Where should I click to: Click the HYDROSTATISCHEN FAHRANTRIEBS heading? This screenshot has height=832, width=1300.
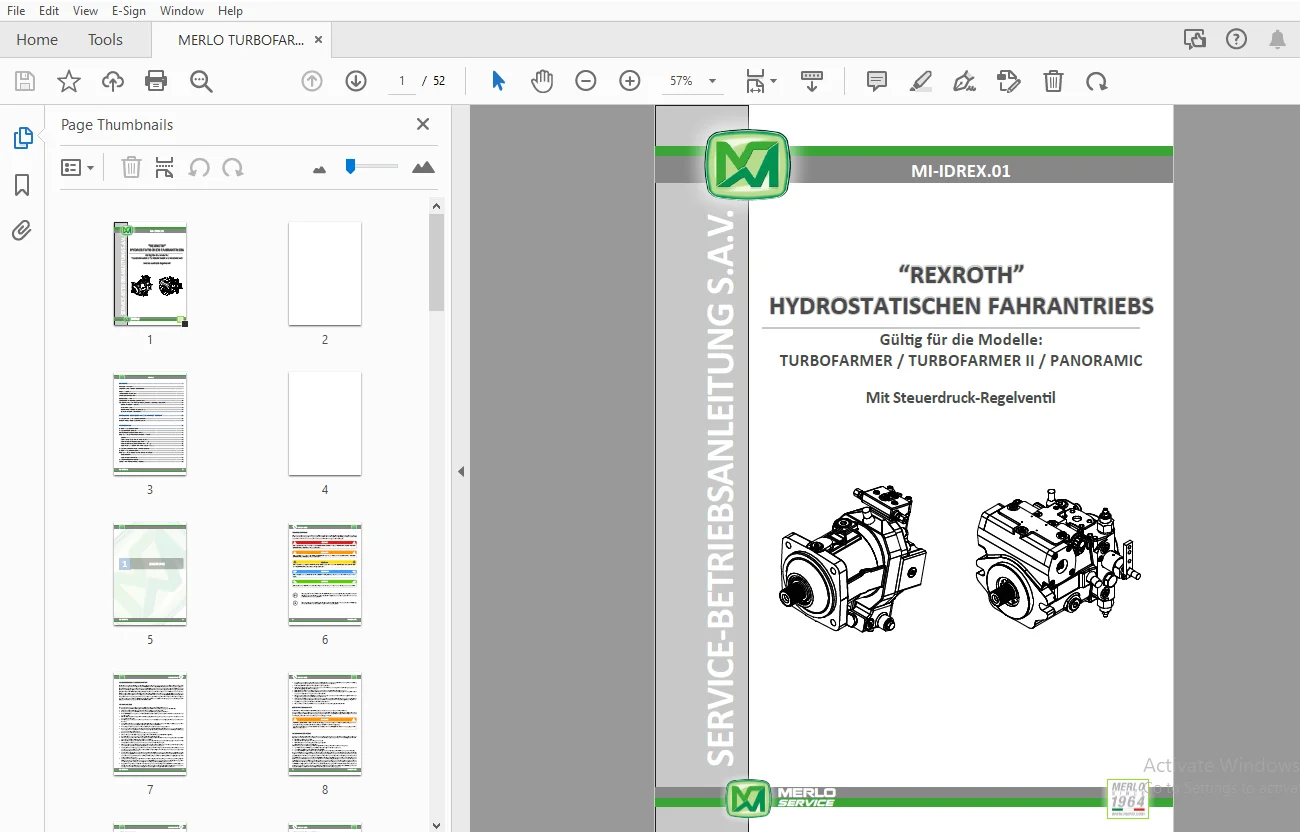click(961, 306)
